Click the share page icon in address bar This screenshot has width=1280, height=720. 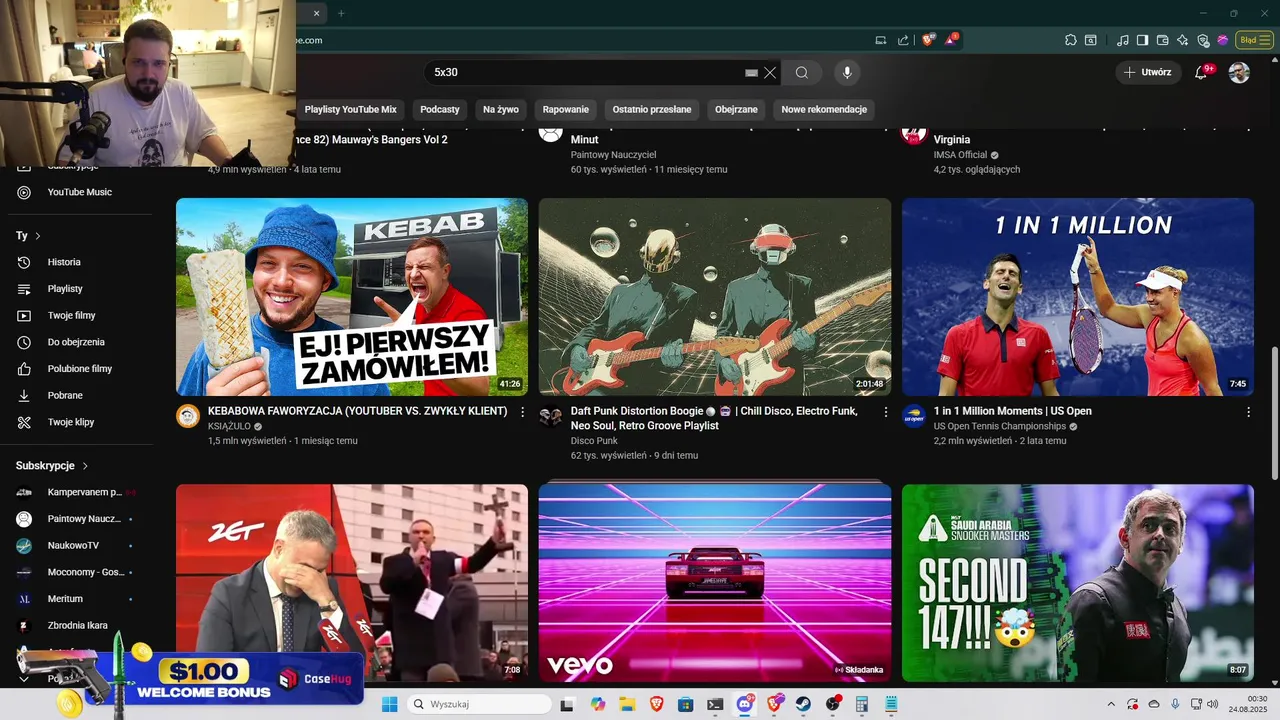[903, 40]
